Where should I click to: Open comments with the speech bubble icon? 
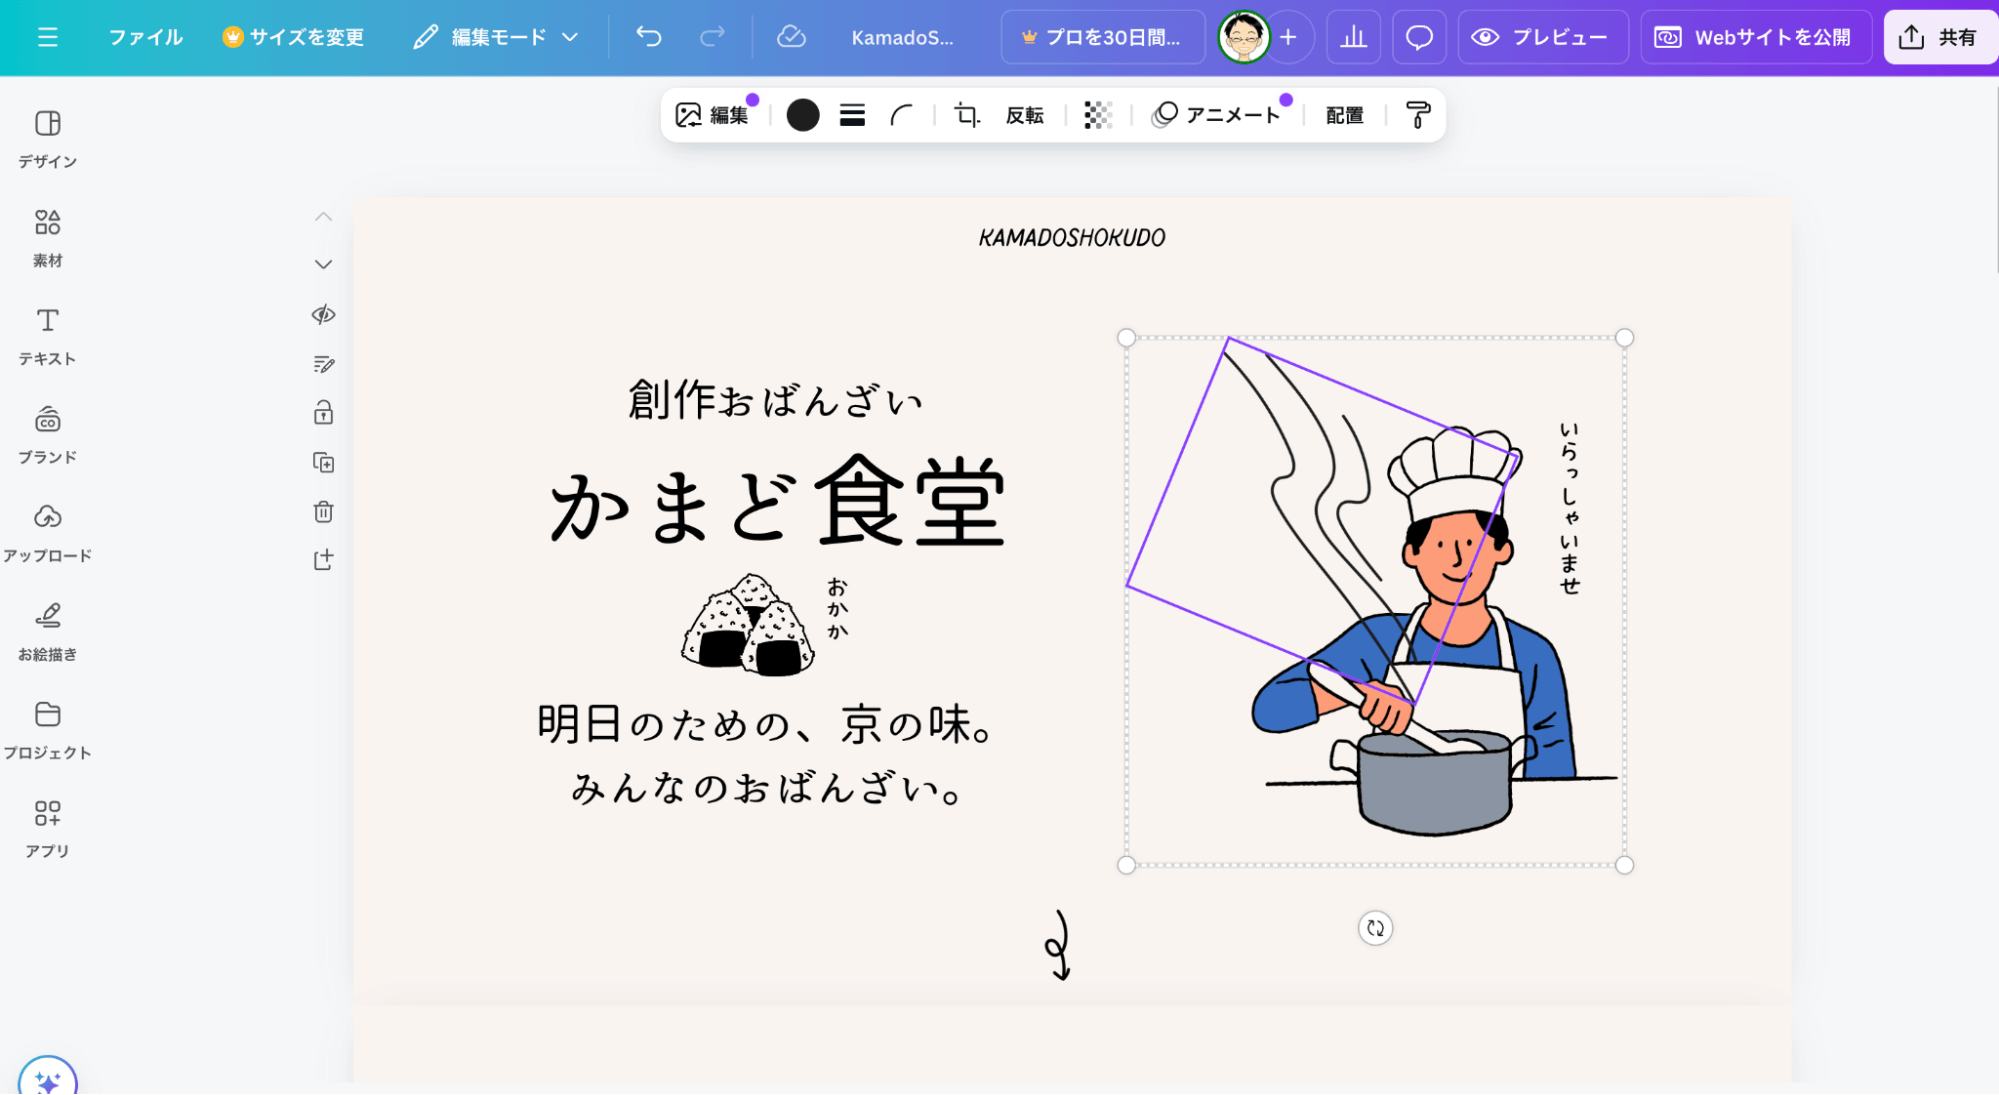coord(1419,37)
